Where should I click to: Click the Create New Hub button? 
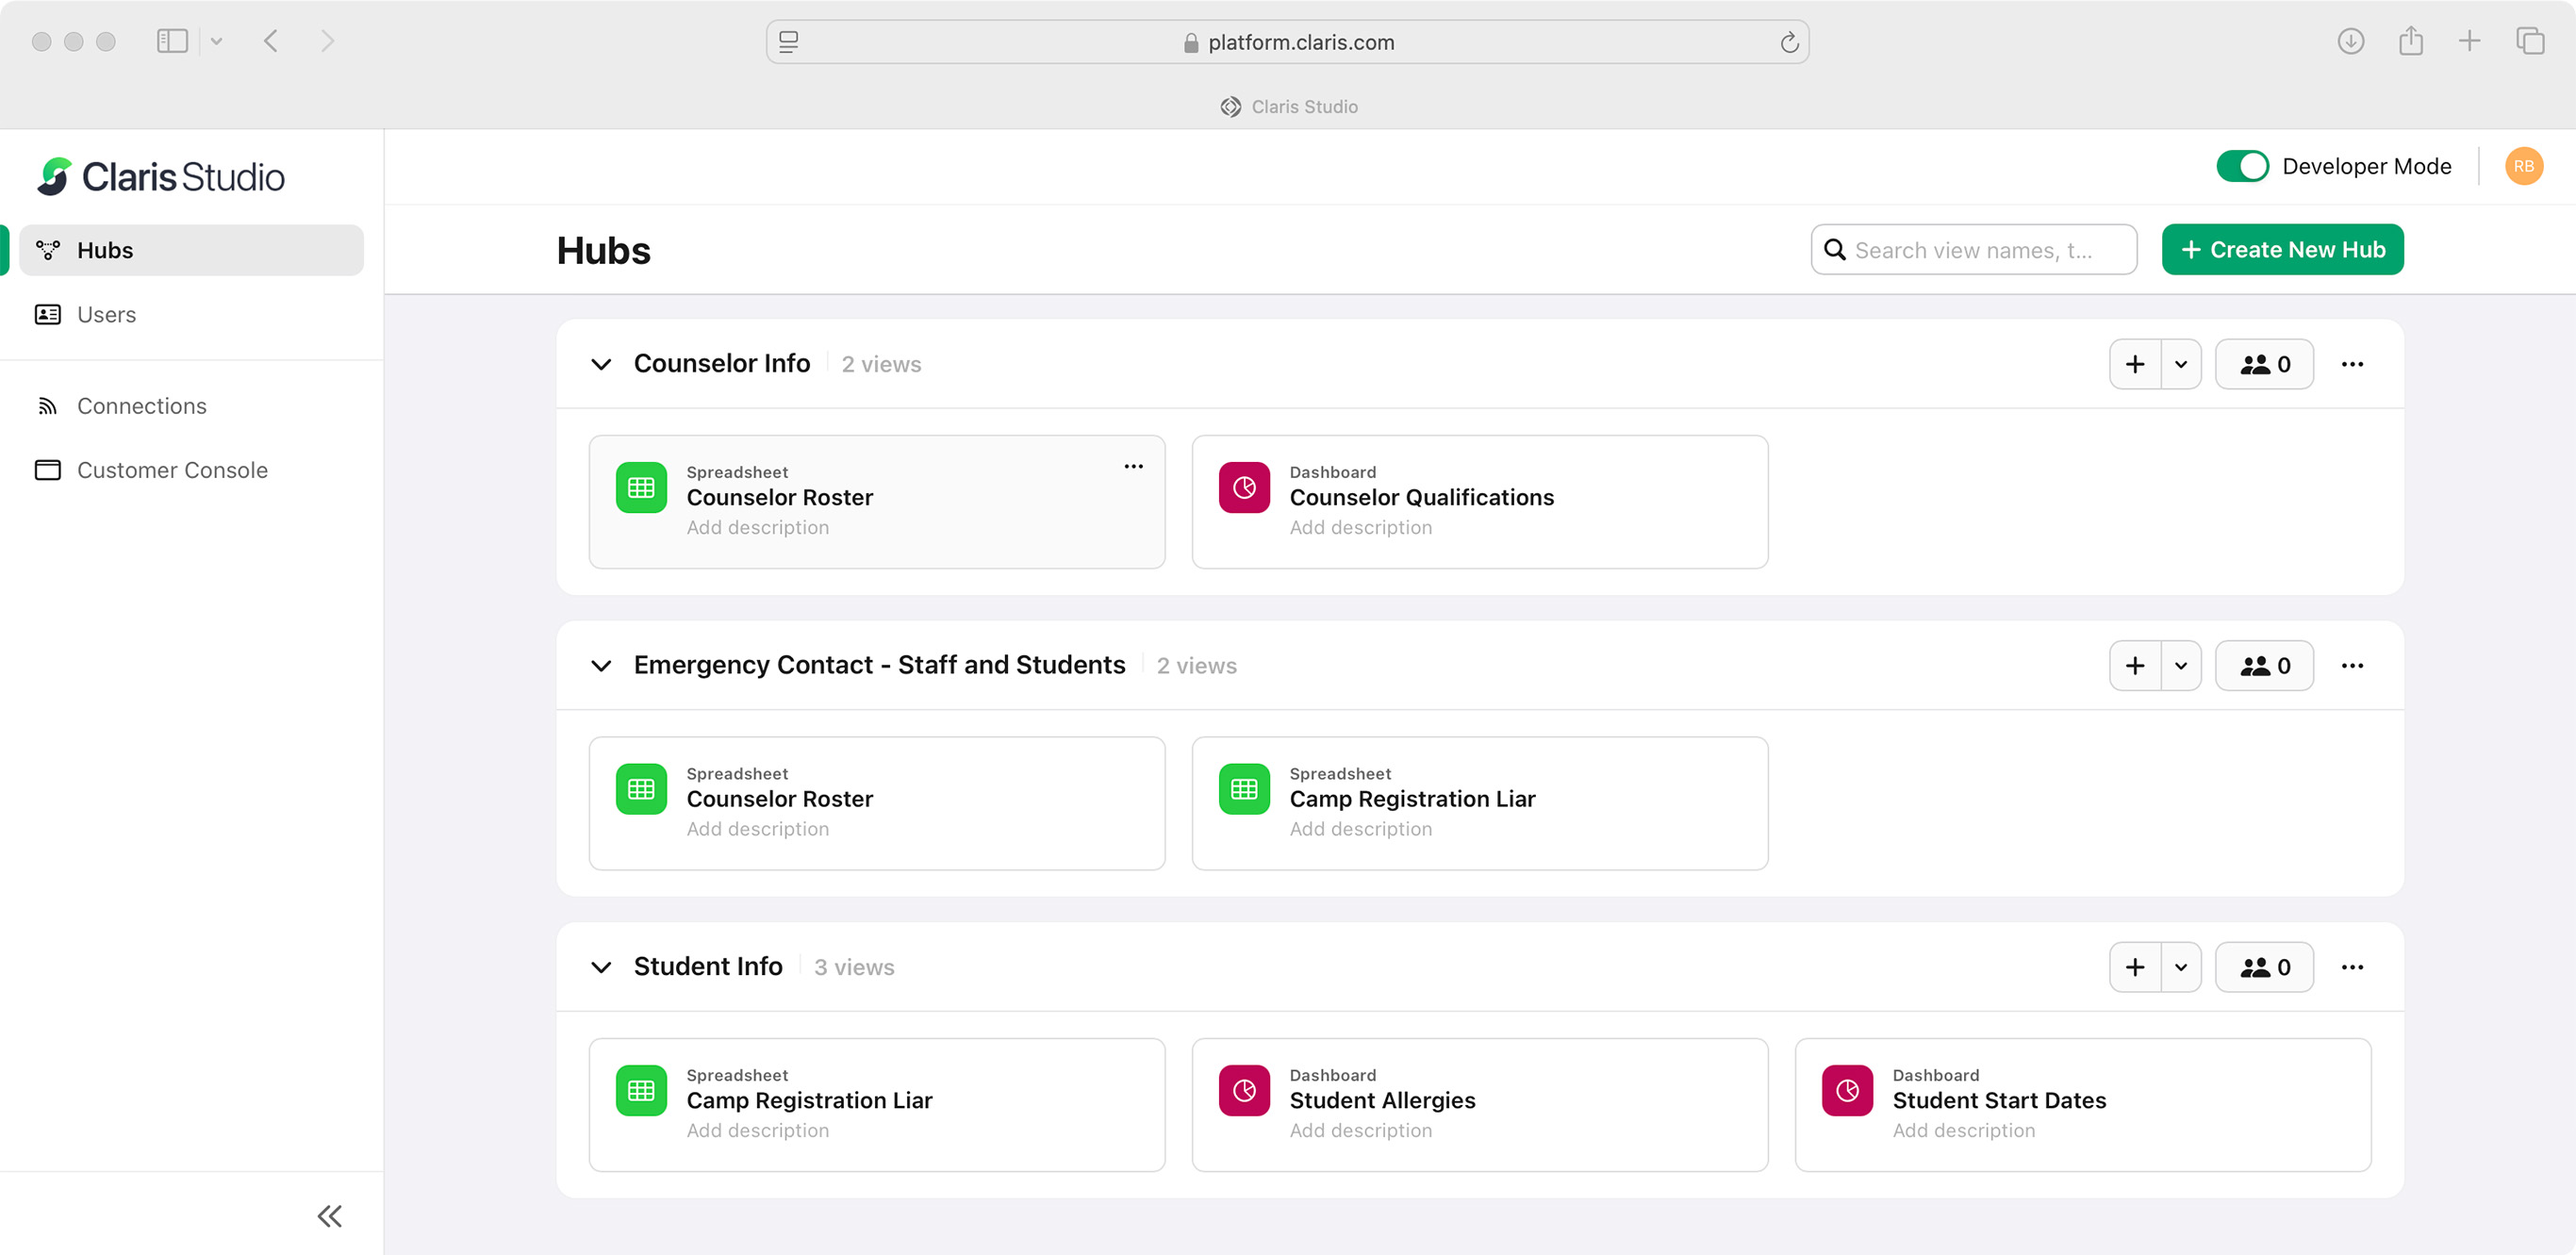coord(2283,249)
